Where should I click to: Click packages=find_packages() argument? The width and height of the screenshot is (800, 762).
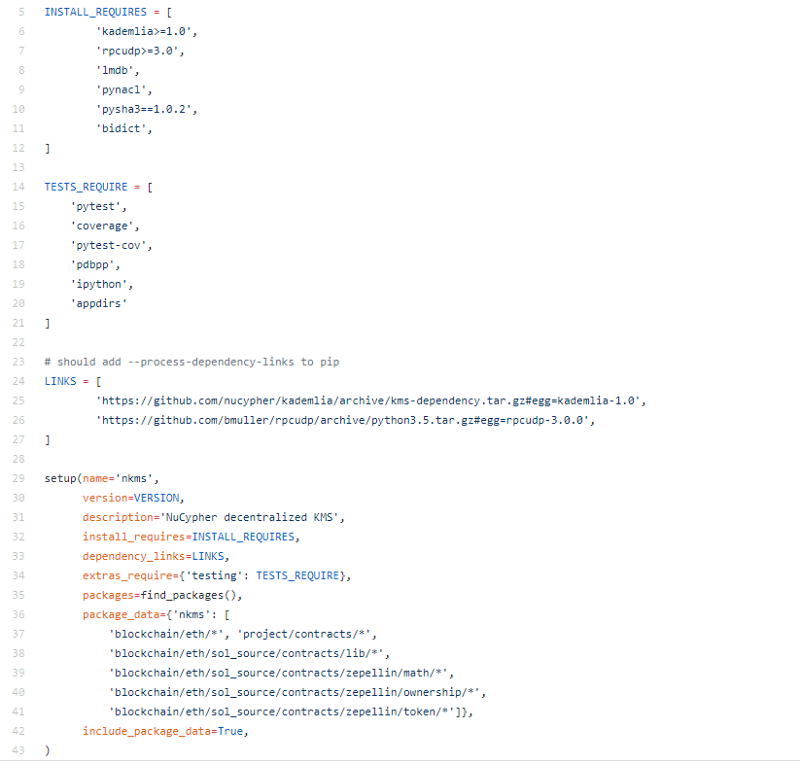tap(159, 595)
